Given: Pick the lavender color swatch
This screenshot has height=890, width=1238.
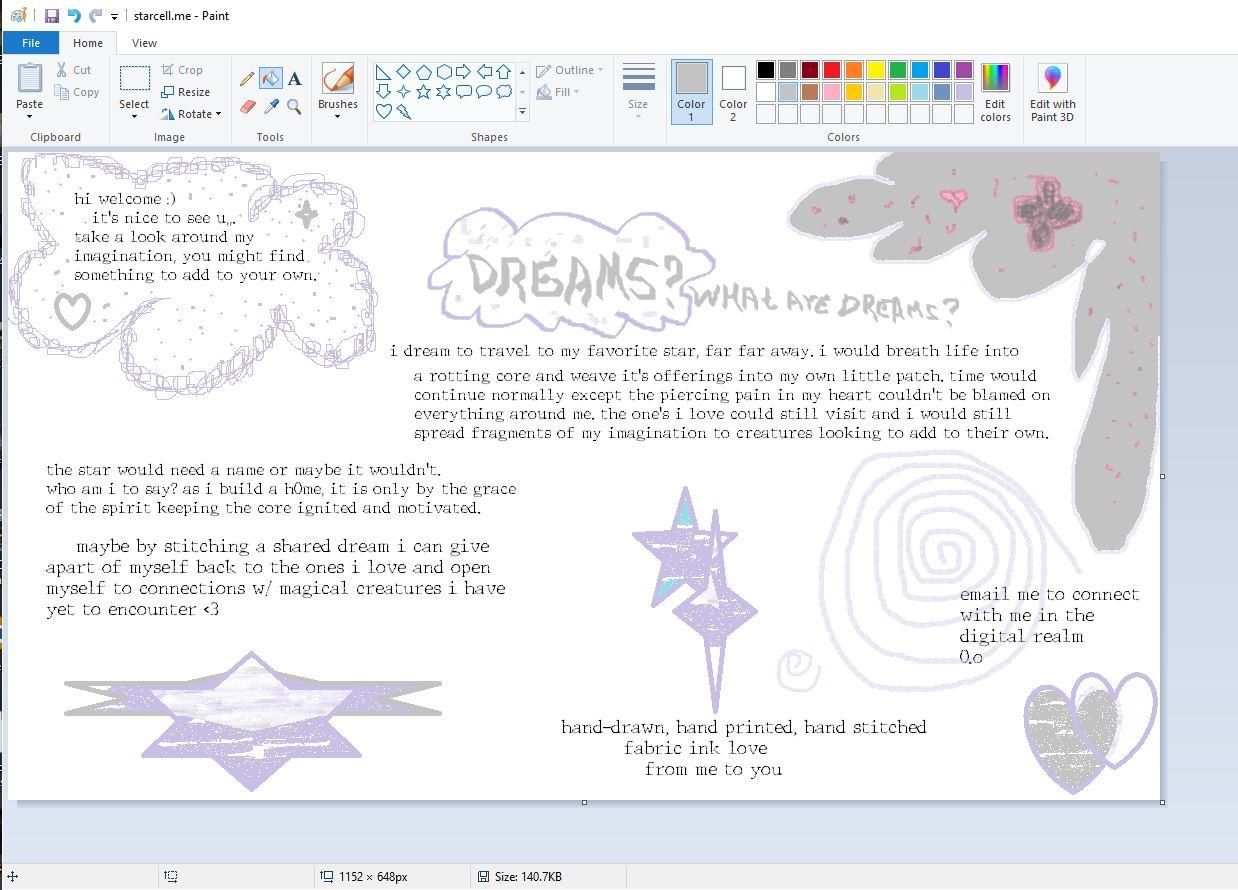Looking at the screenshot, I should click(x=964, y=92).
